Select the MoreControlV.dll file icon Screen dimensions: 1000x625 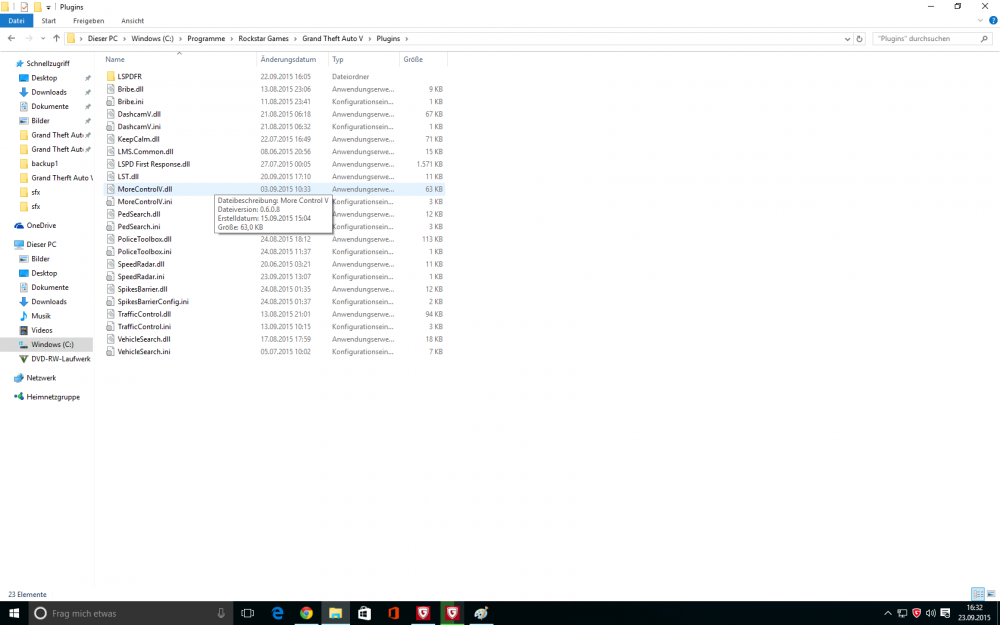pos(110,189)
